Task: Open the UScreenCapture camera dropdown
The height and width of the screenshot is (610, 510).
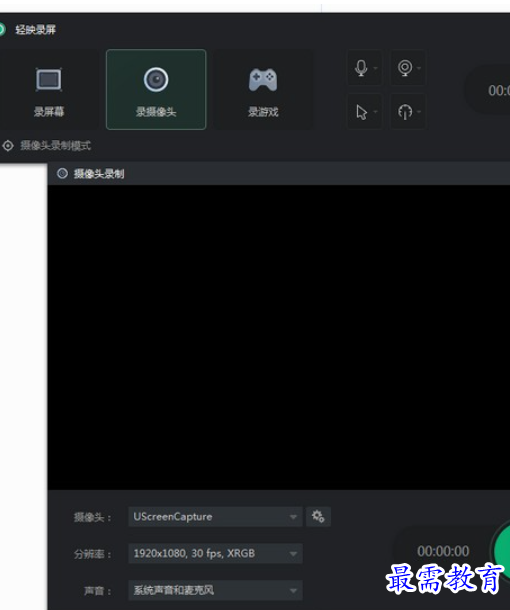Action: click(x=215, y=517)
